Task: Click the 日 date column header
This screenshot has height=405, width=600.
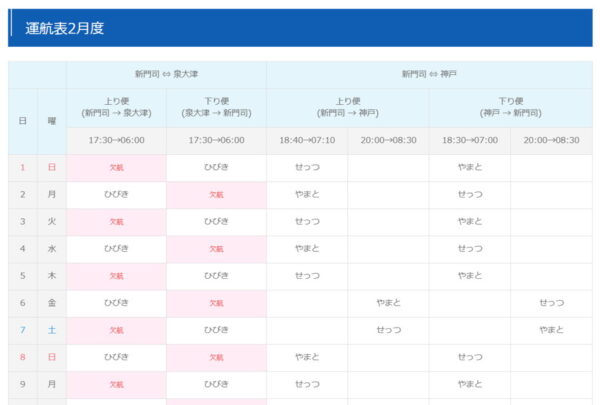Action: [x=23, y=121]
